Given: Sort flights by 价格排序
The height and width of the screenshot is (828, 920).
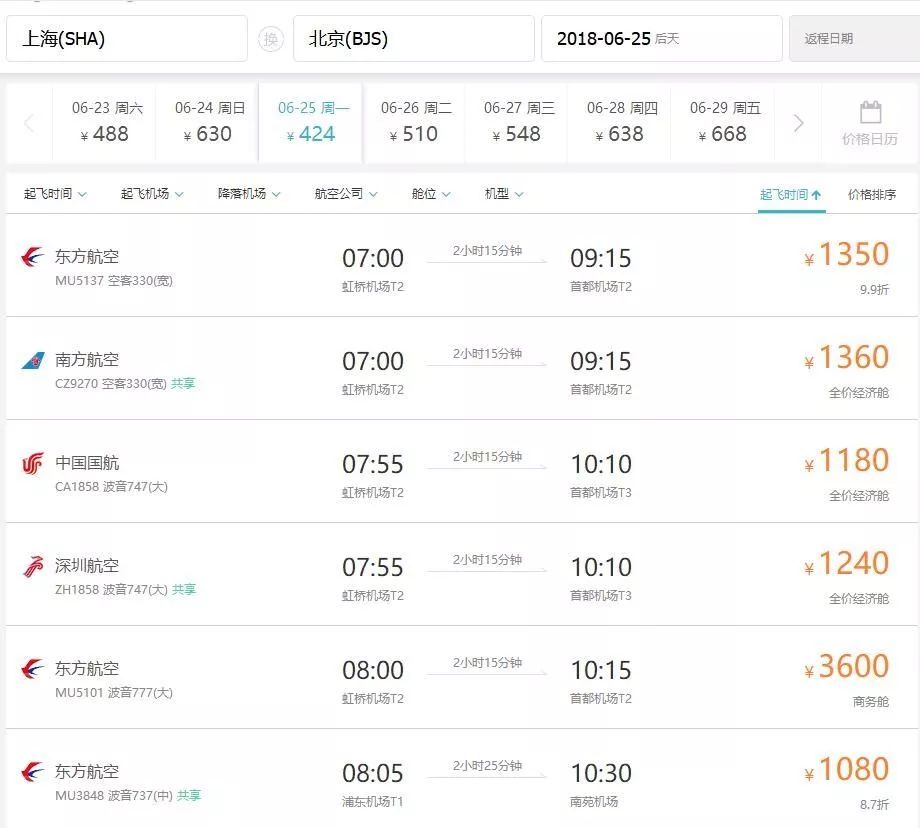Looking at the screenshot, I should coord(872,195).
